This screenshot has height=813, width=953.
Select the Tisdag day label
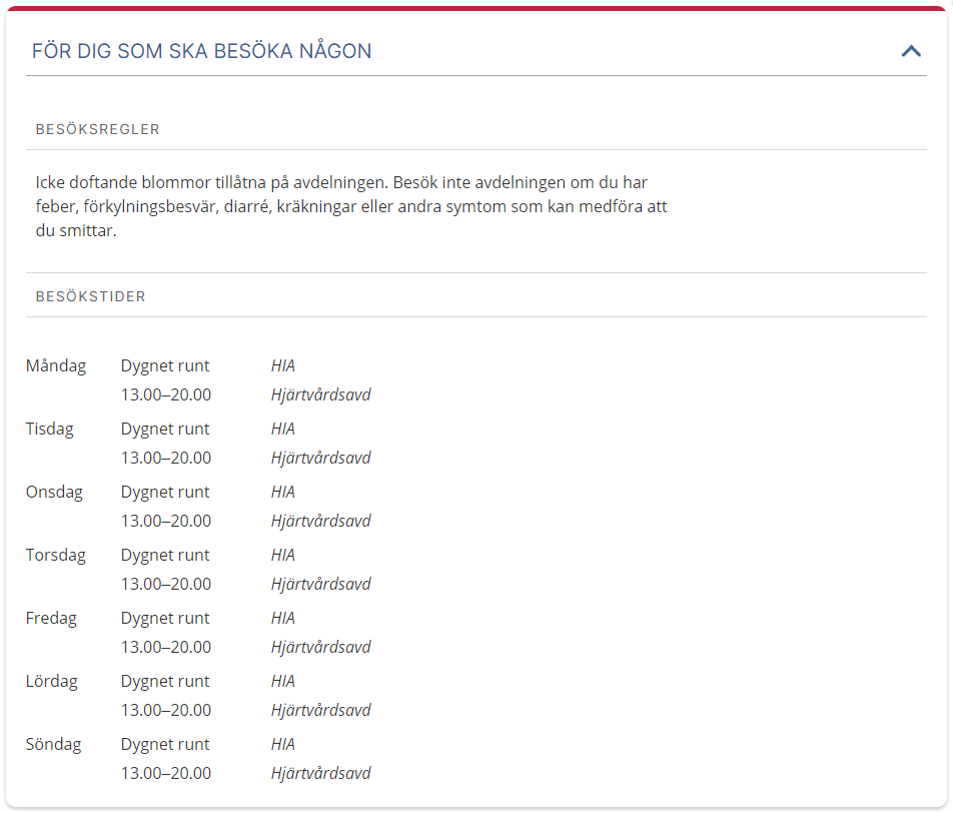(49, 429)
